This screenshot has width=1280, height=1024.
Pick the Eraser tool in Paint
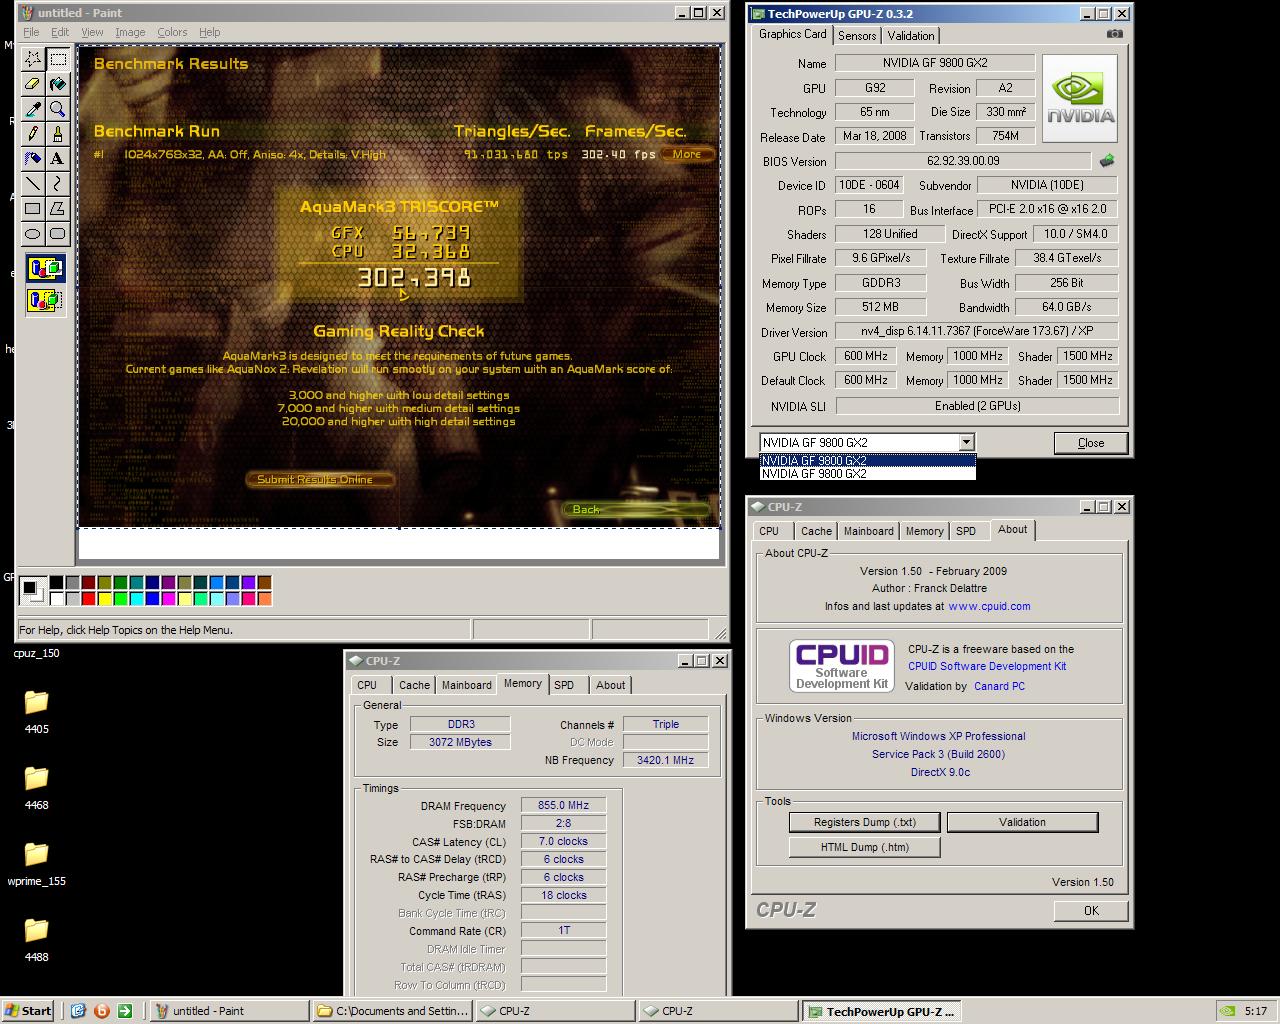[x=33, y=84]
